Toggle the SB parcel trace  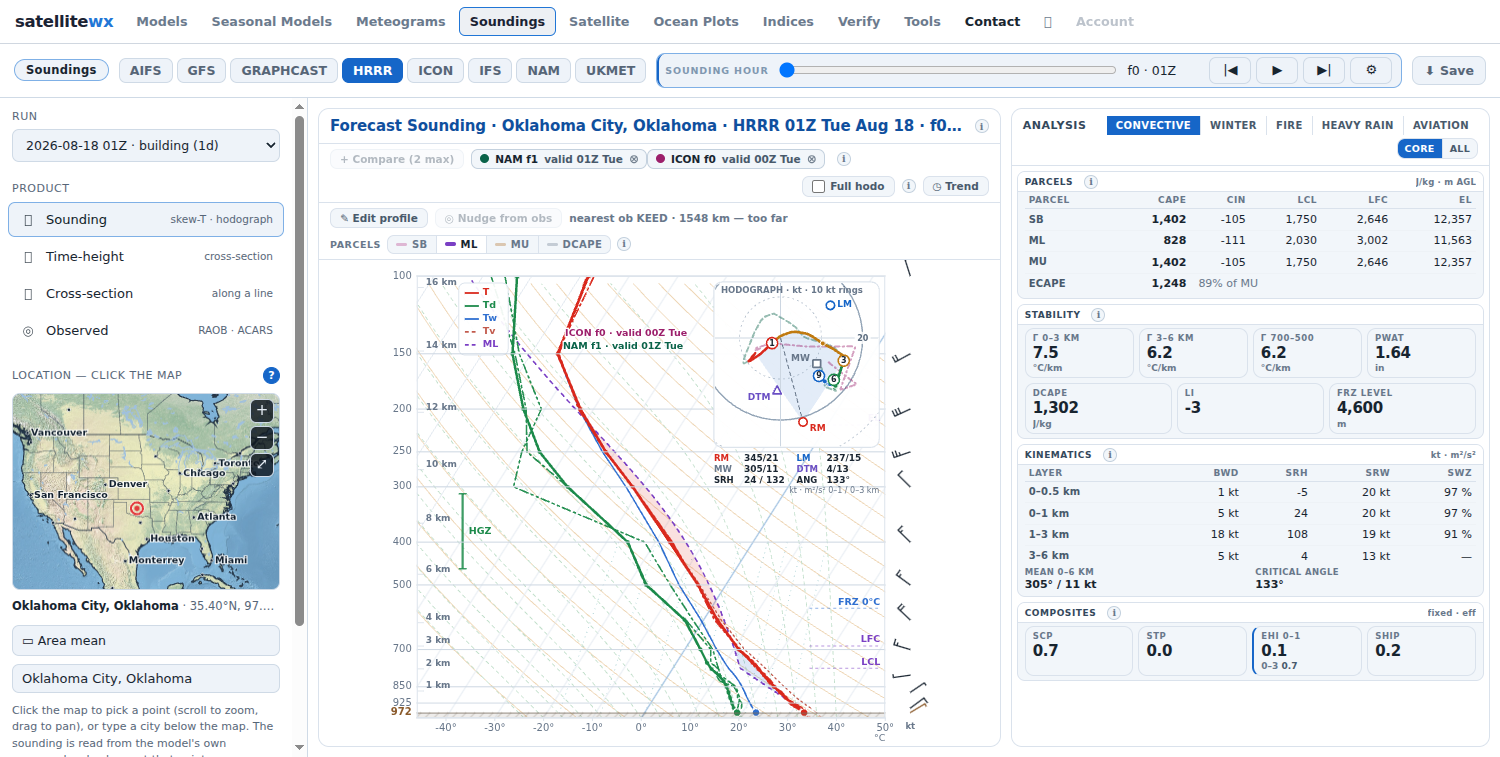pyautogui.click(x=412, y=244)
